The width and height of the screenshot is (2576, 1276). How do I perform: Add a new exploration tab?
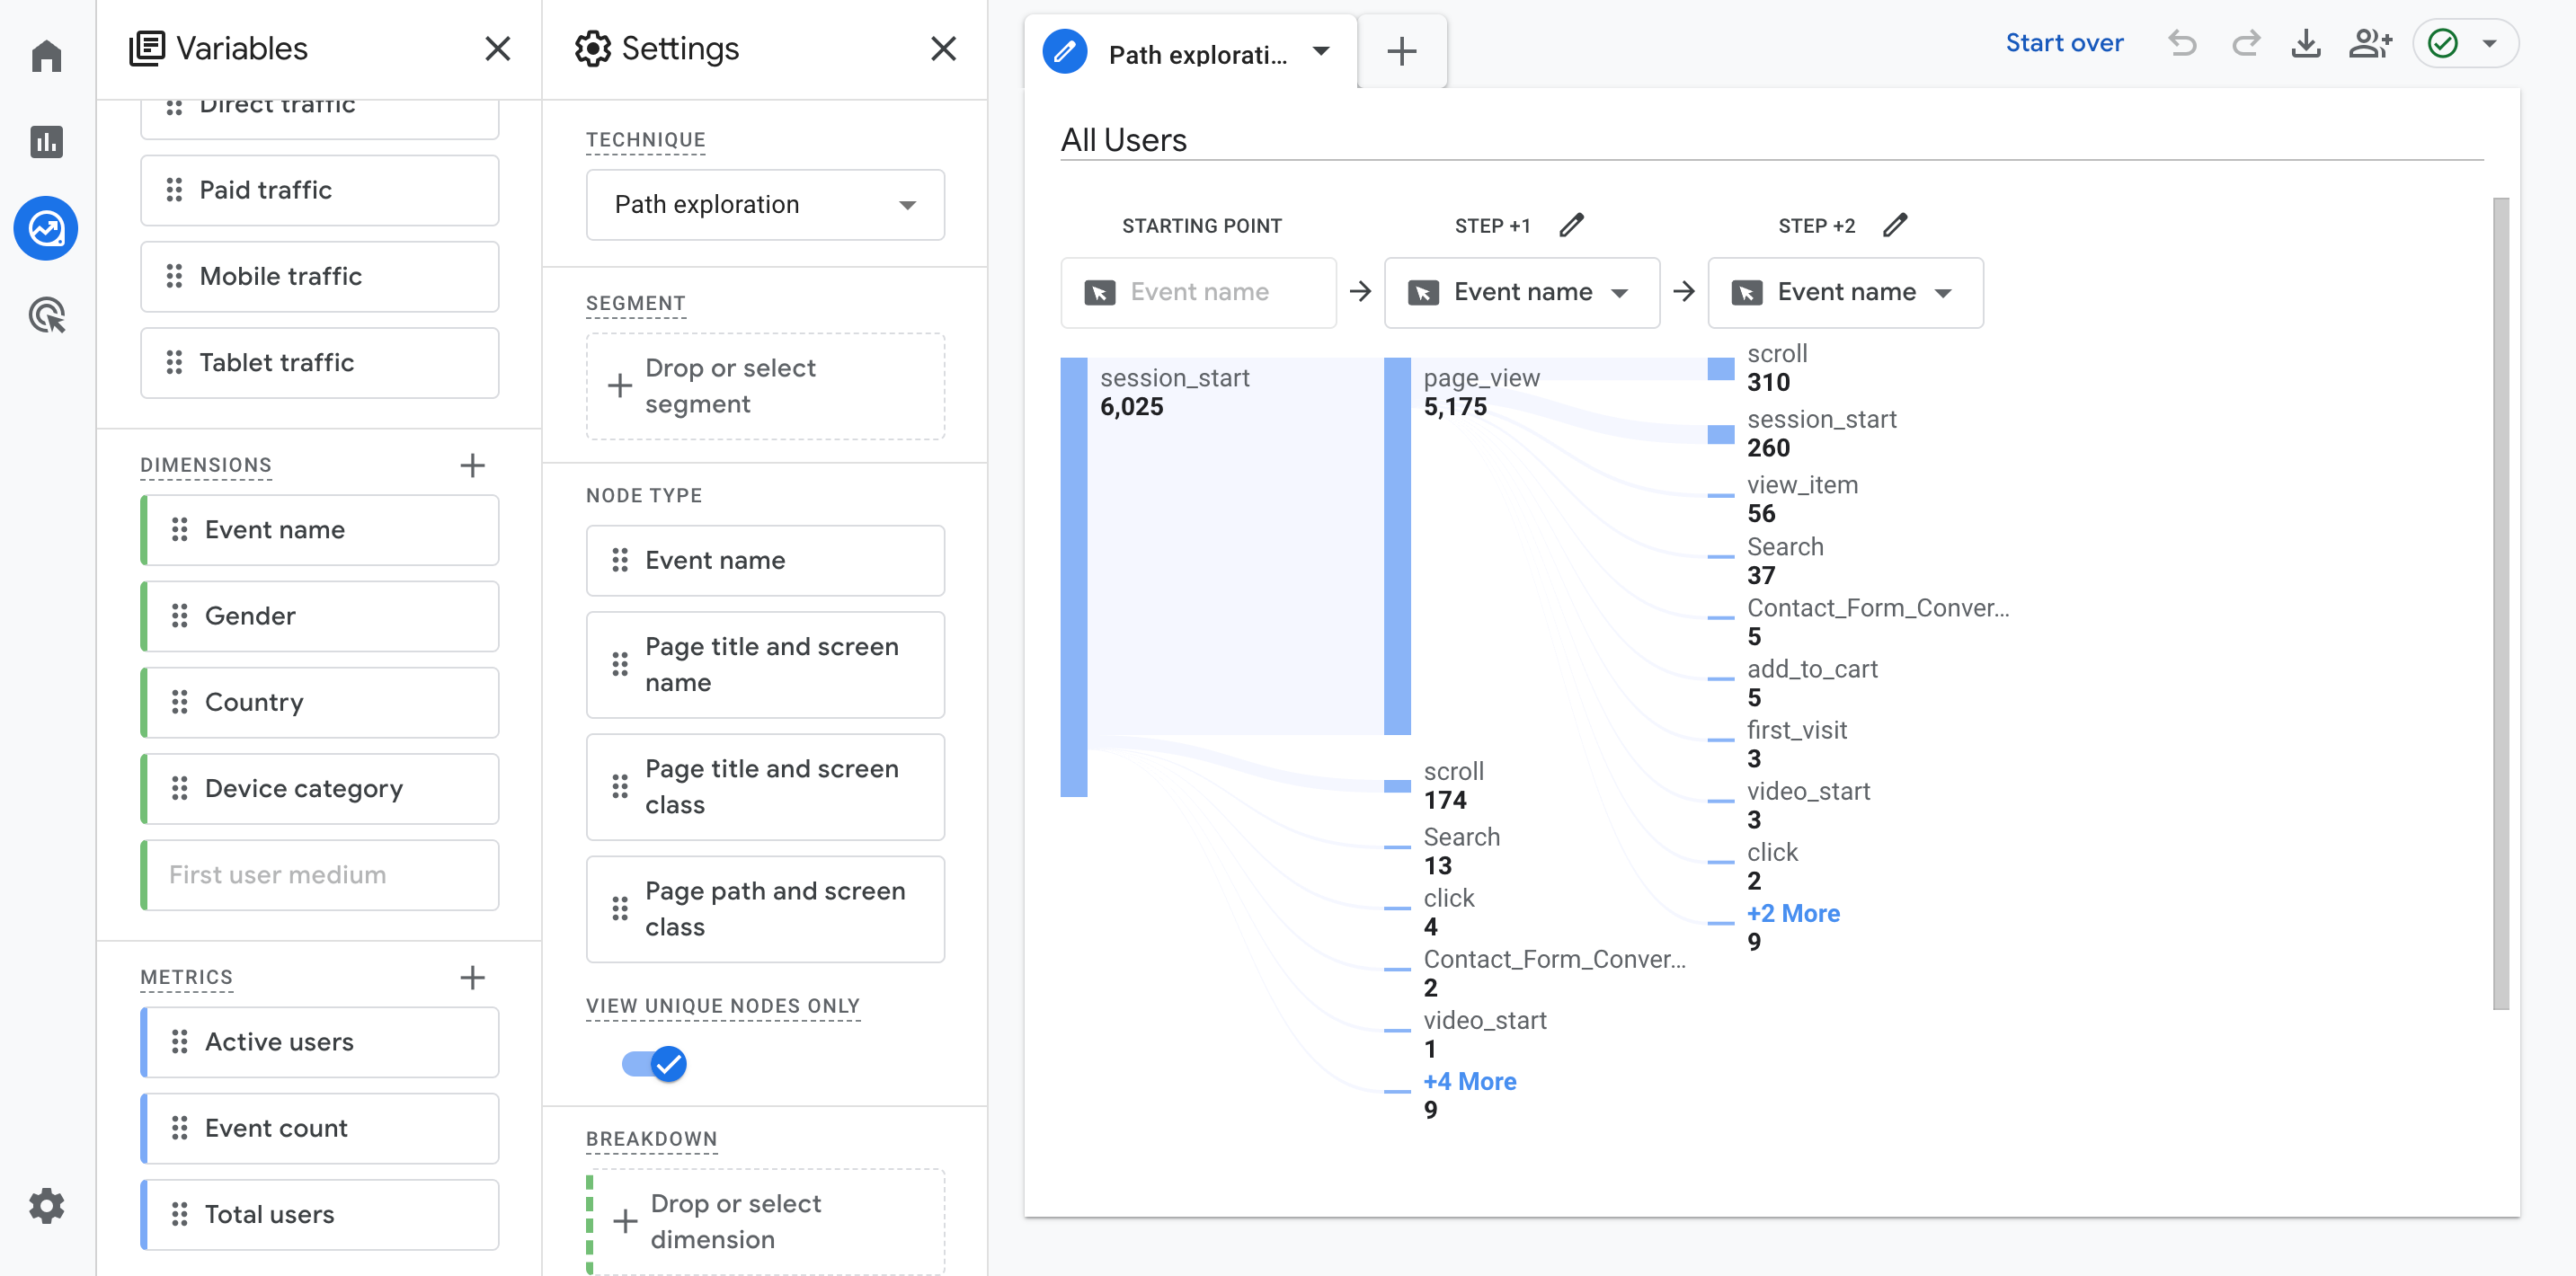click(1401, 52)
